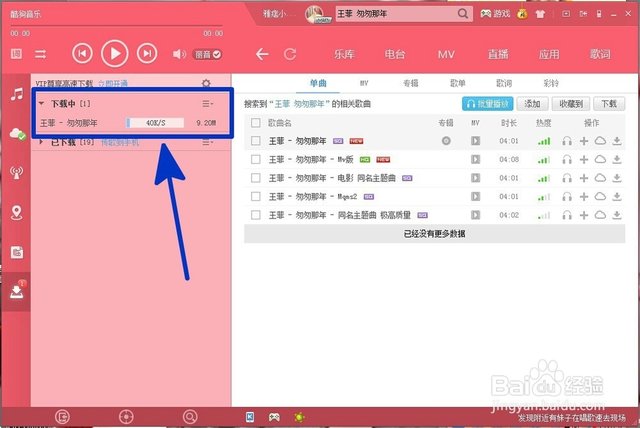This screenshot has width=640, height=428.
Task: Open the 歌词 lyrics top tab
Action: click(x=600, y=54)
